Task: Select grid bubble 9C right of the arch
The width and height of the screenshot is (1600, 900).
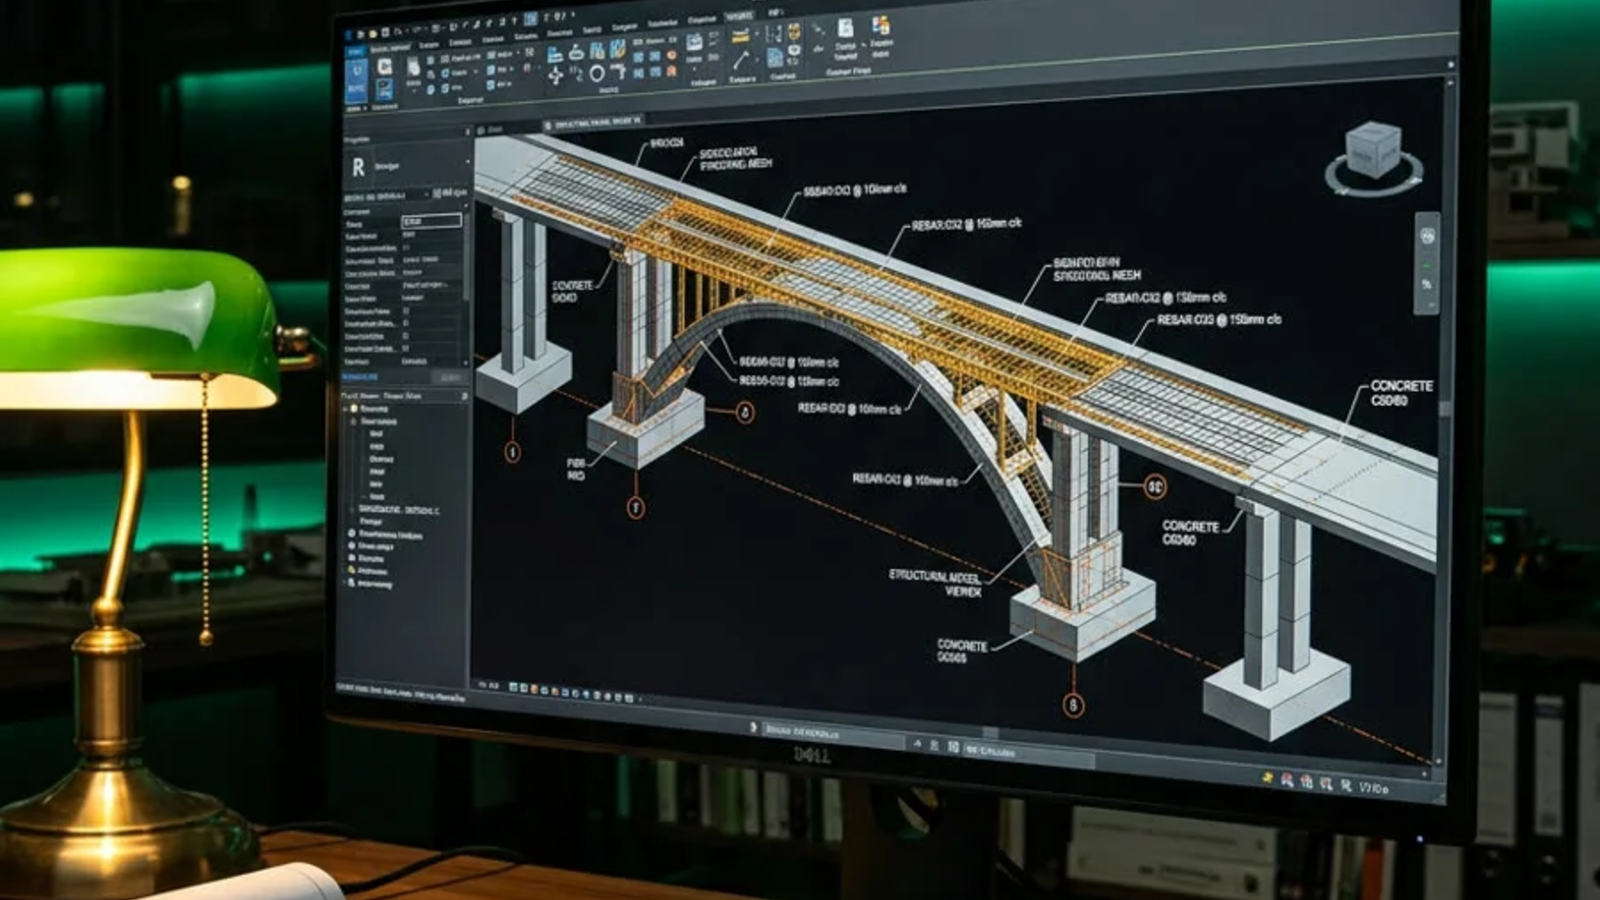Action: click(1155, 487)
